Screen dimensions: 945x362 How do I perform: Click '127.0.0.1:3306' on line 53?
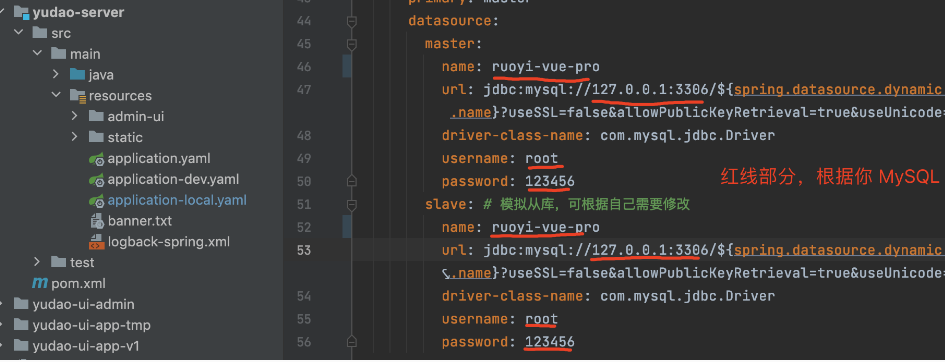point(649,250)
